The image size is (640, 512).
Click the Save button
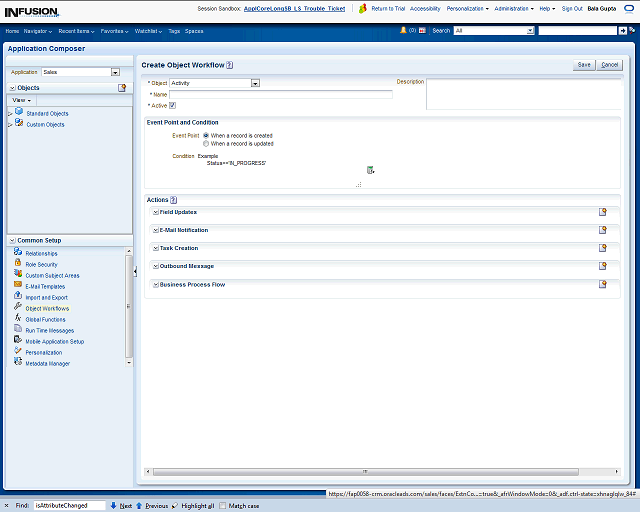(x=584, y=64)
